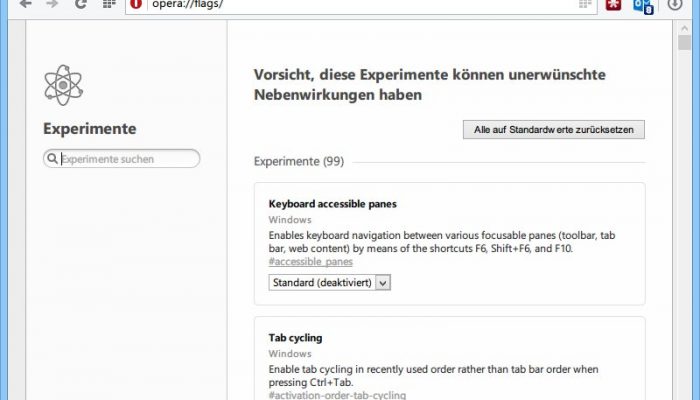The width and height of the screenshot is (700, 400).
Task: Click the opera://flags/ address bar
Action: 361,5
